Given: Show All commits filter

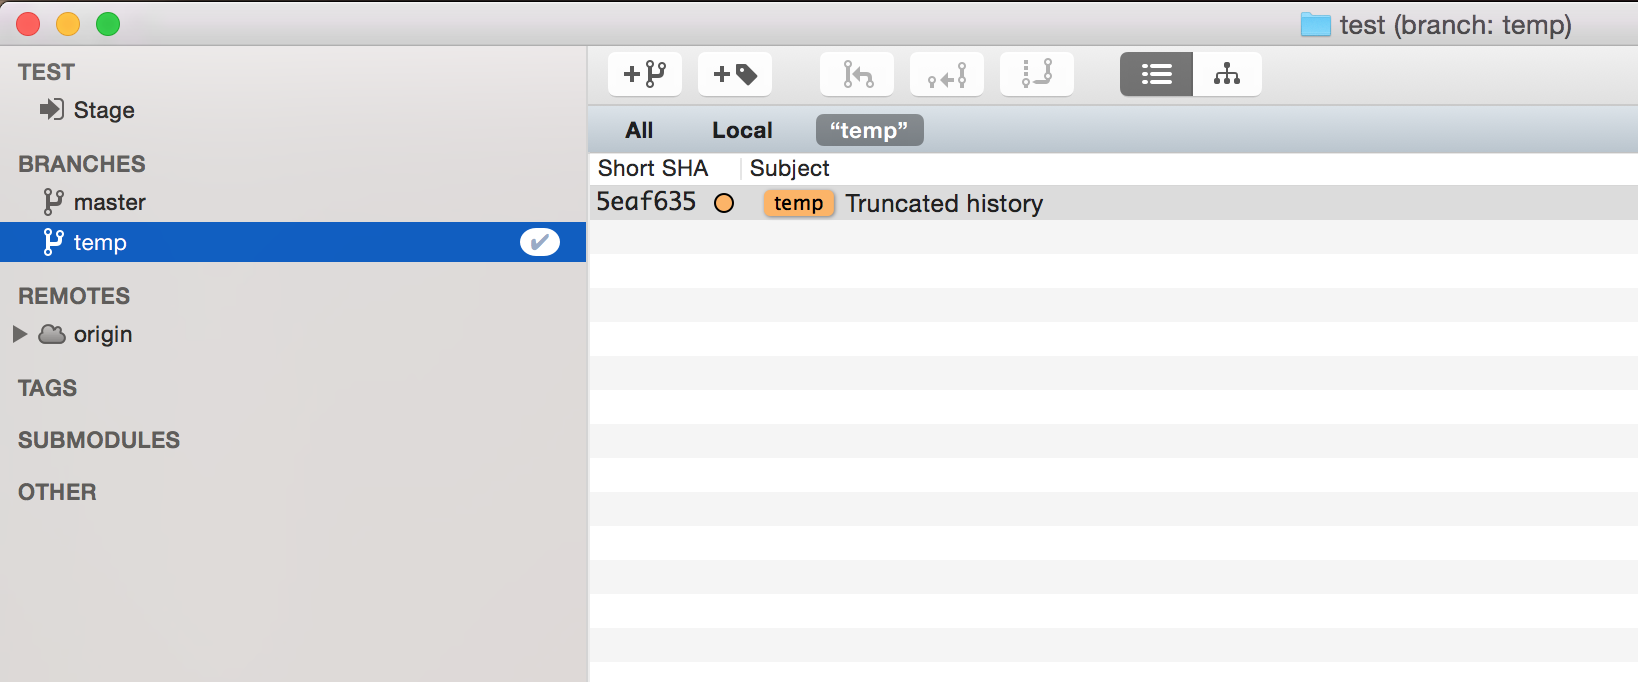Looking at the screenshot, I should pyautogui.click(x=639, y=130).
